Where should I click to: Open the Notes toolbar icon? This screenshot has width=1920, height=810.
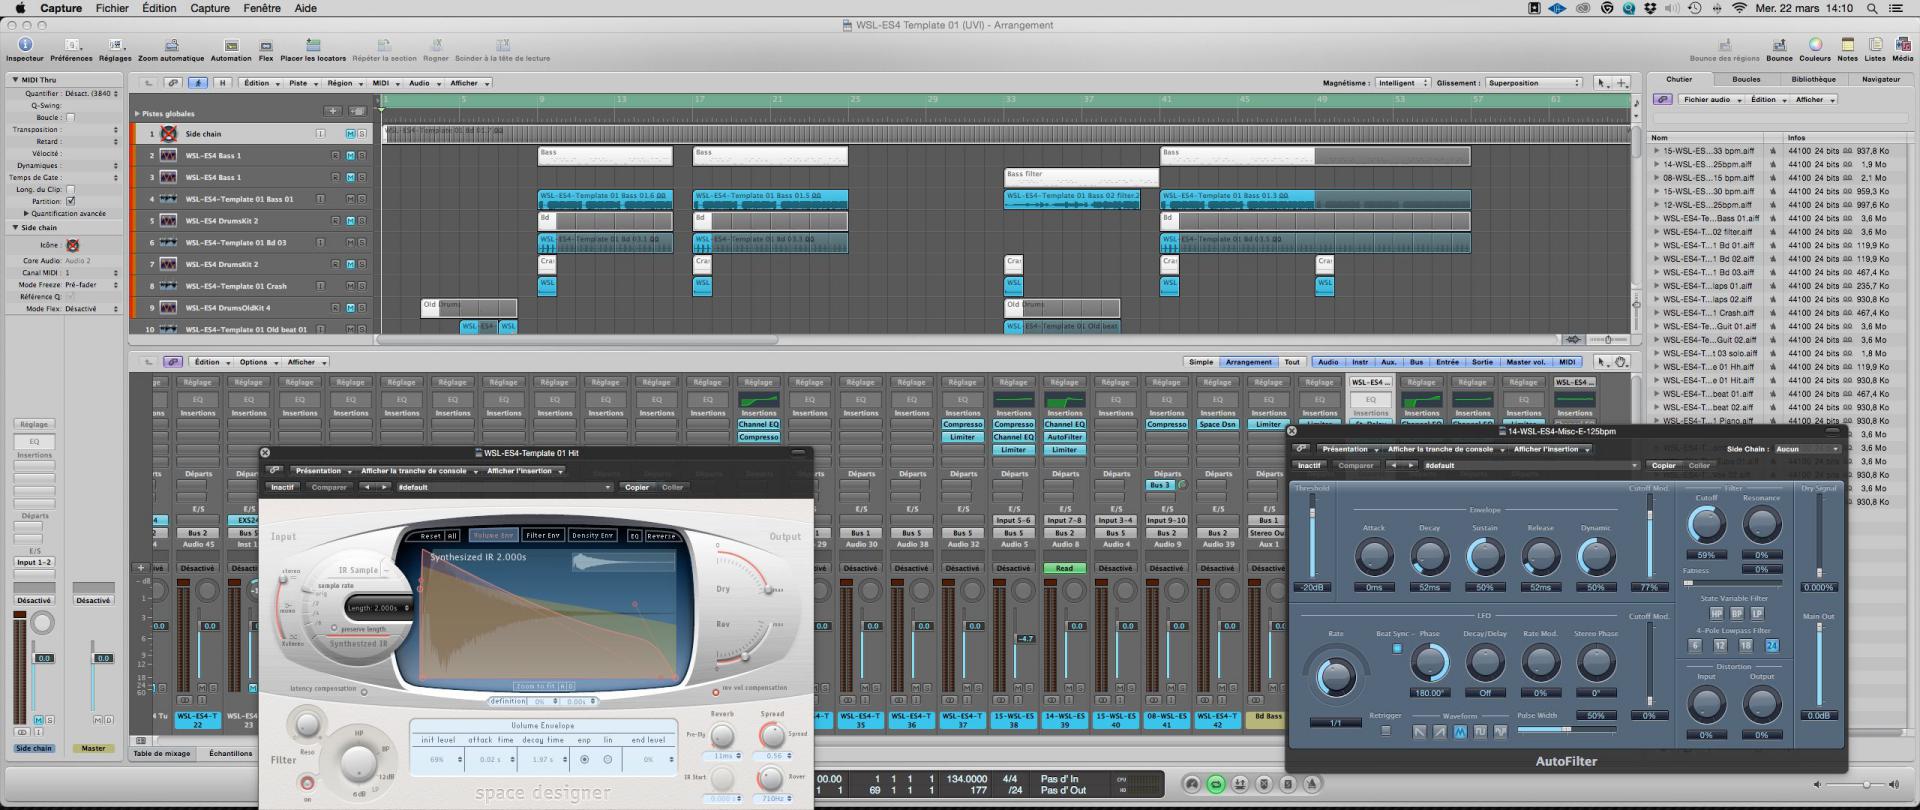click(x=1847, y=45)
